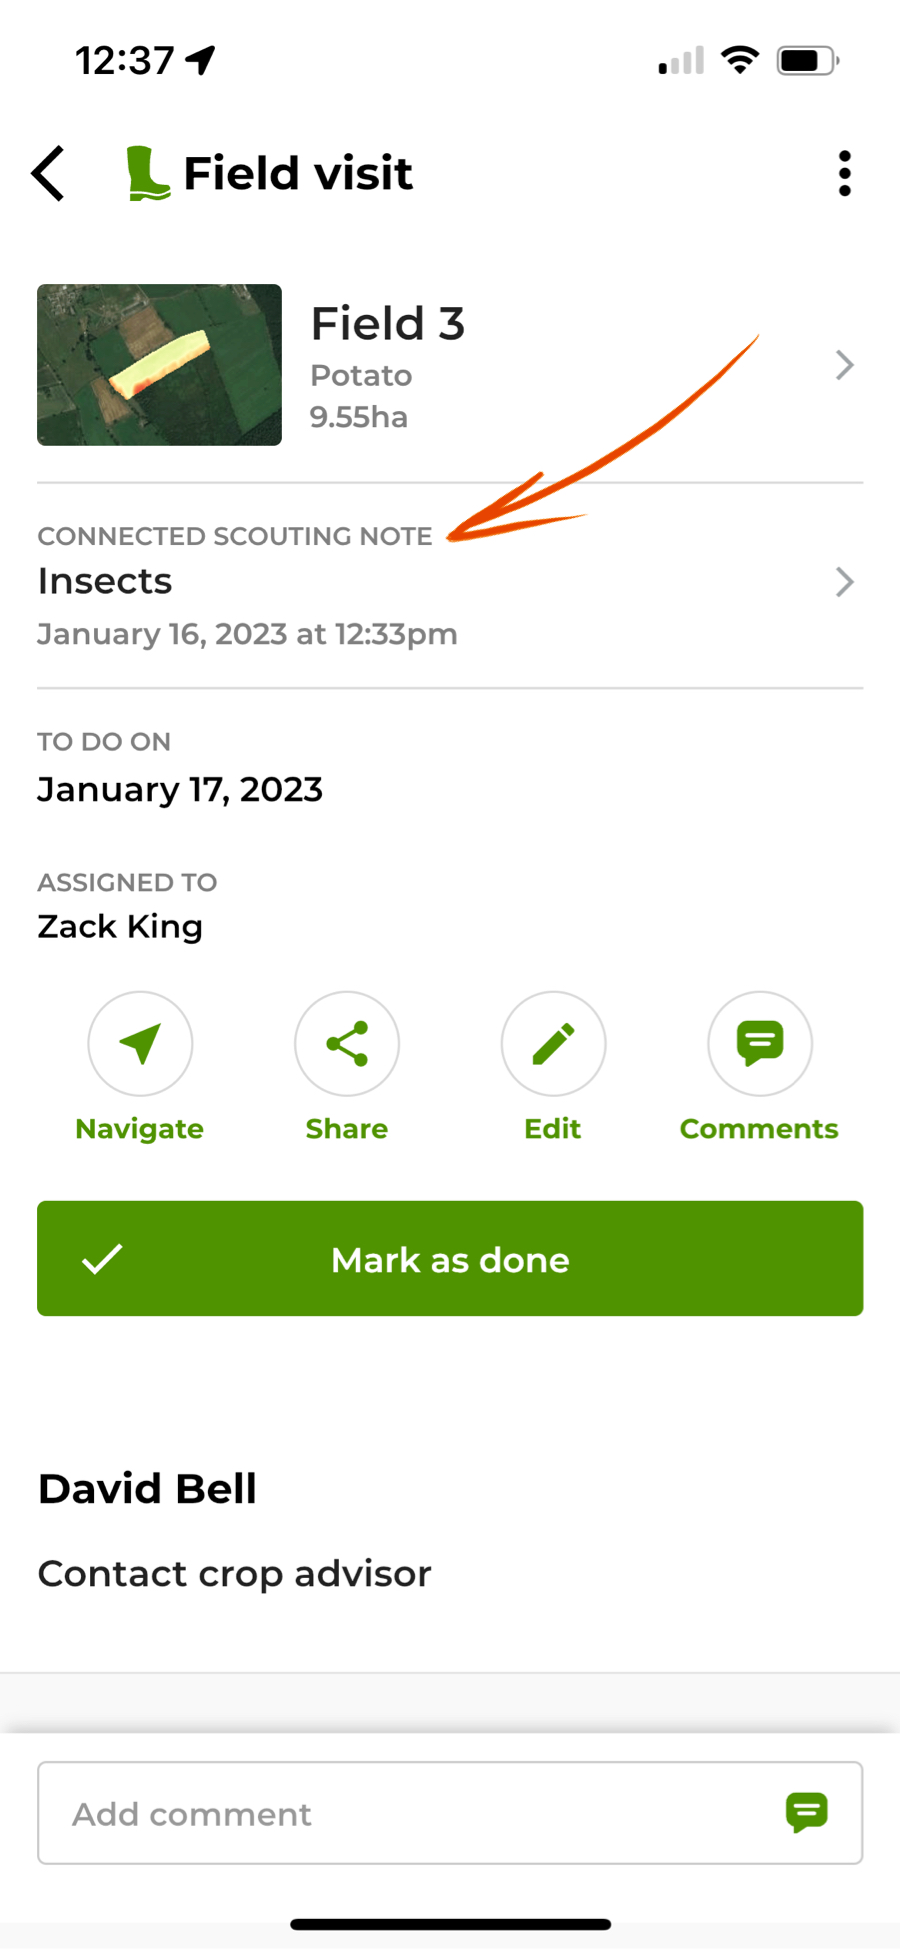The image size is (900, 1949).
Task: Tap the Navigate label
Action: 140,1129
